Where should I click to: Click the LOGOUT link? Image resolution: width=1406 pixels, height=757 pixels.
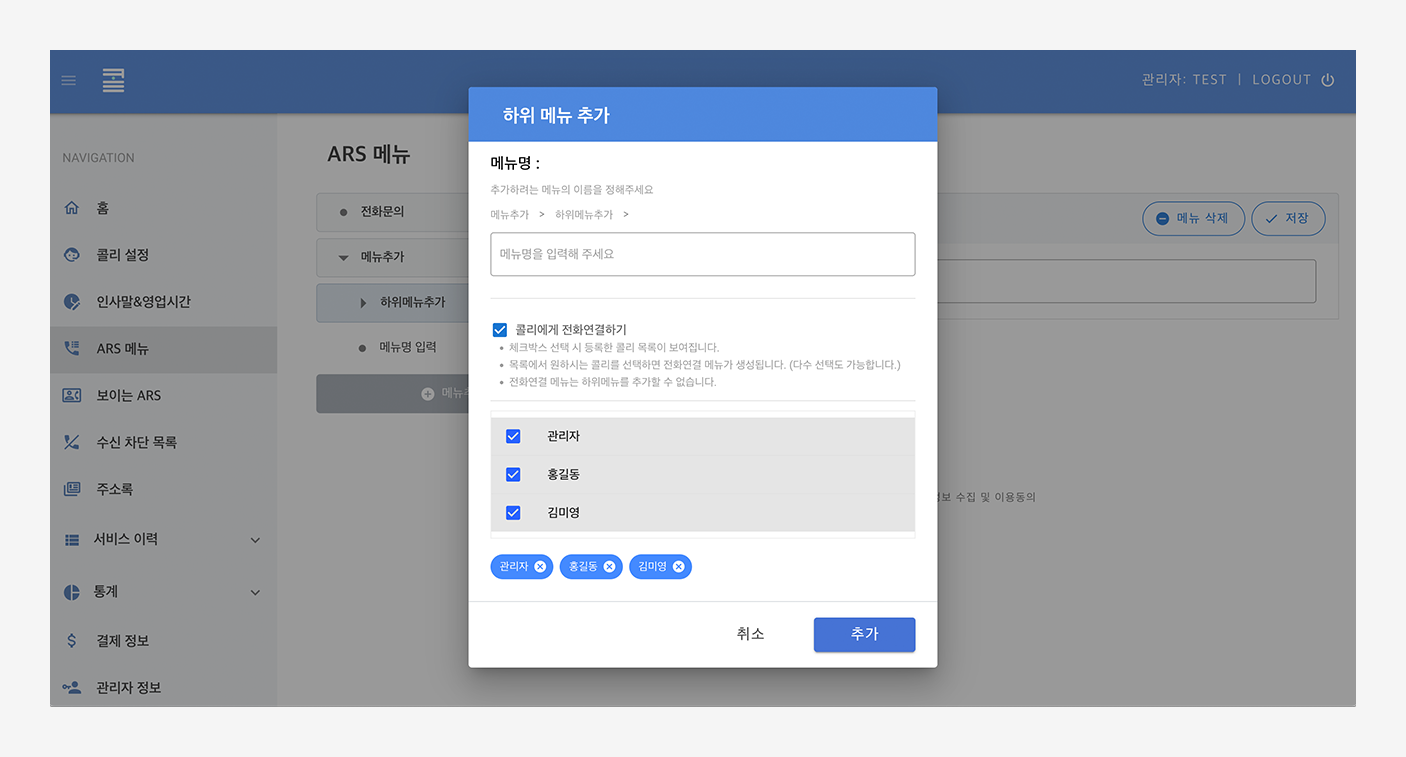1281,80
